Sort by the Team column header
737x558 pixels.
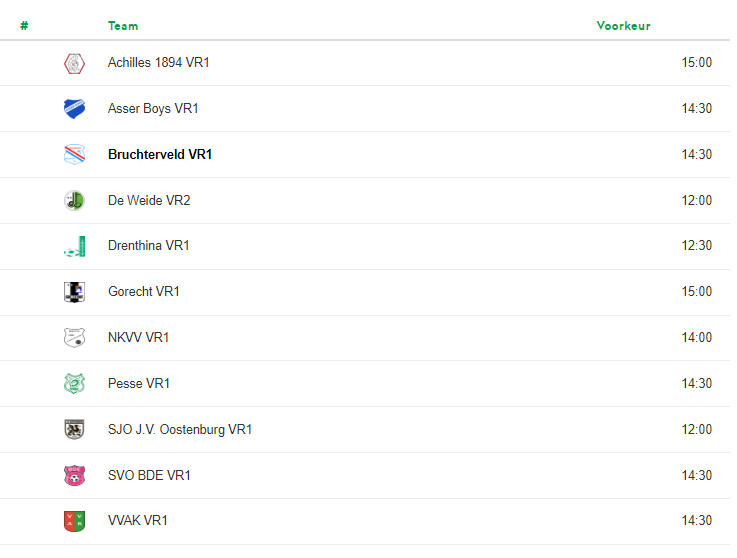(x=123, y=26)
